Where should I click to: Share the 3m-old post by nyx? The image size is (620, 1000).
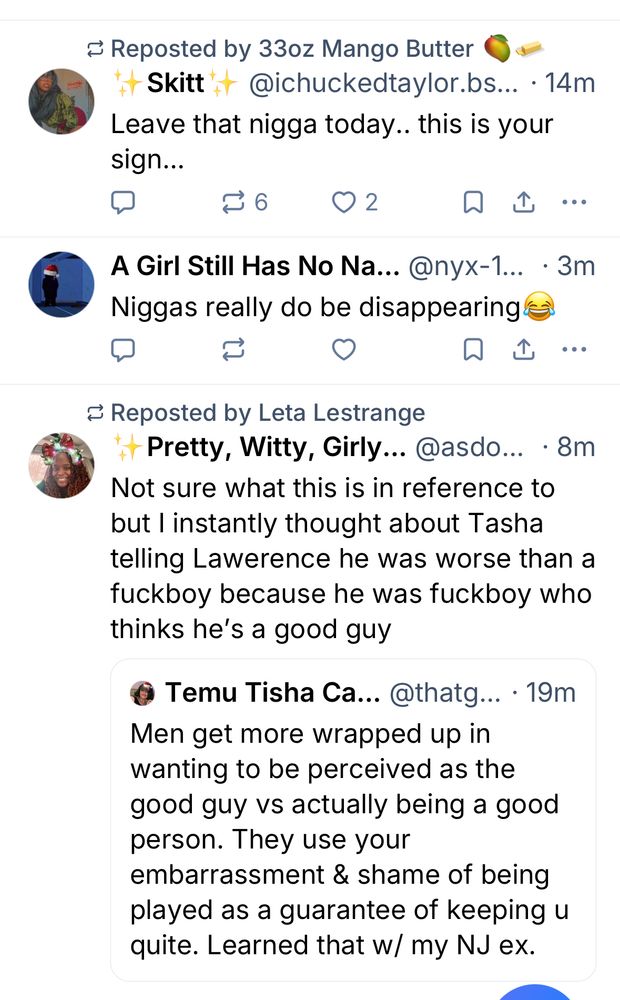(x=523, y=350)
